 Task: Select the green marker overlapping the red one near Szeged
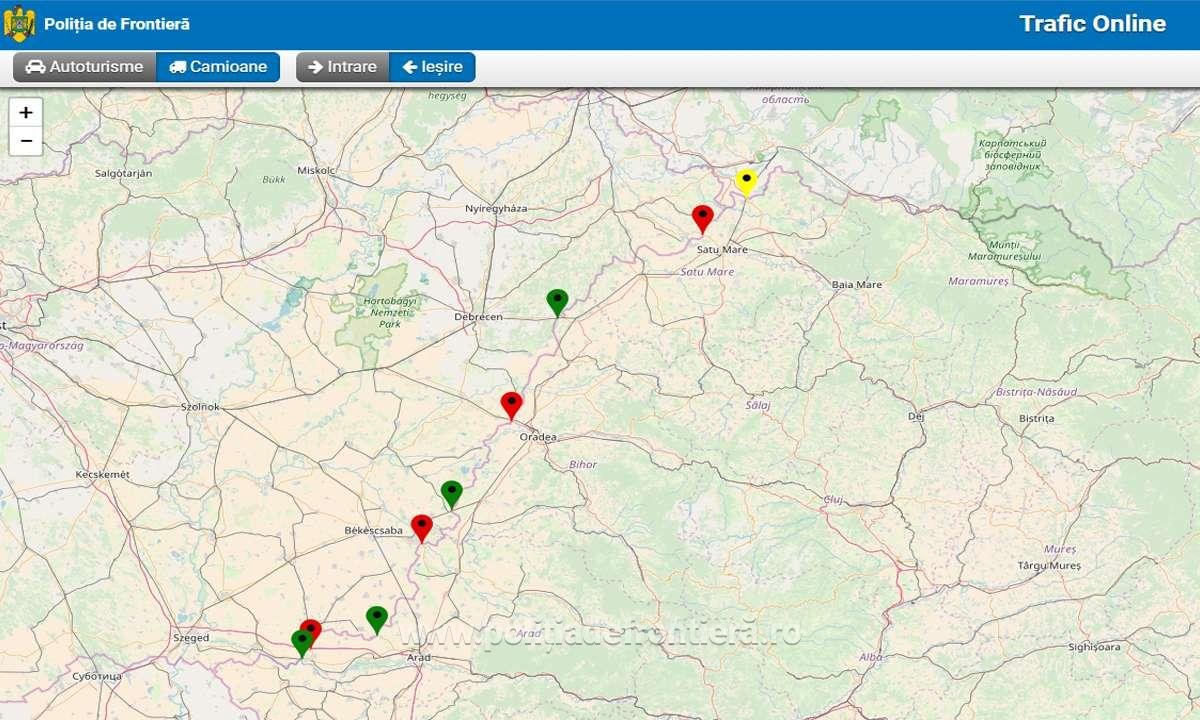(300, 642)
